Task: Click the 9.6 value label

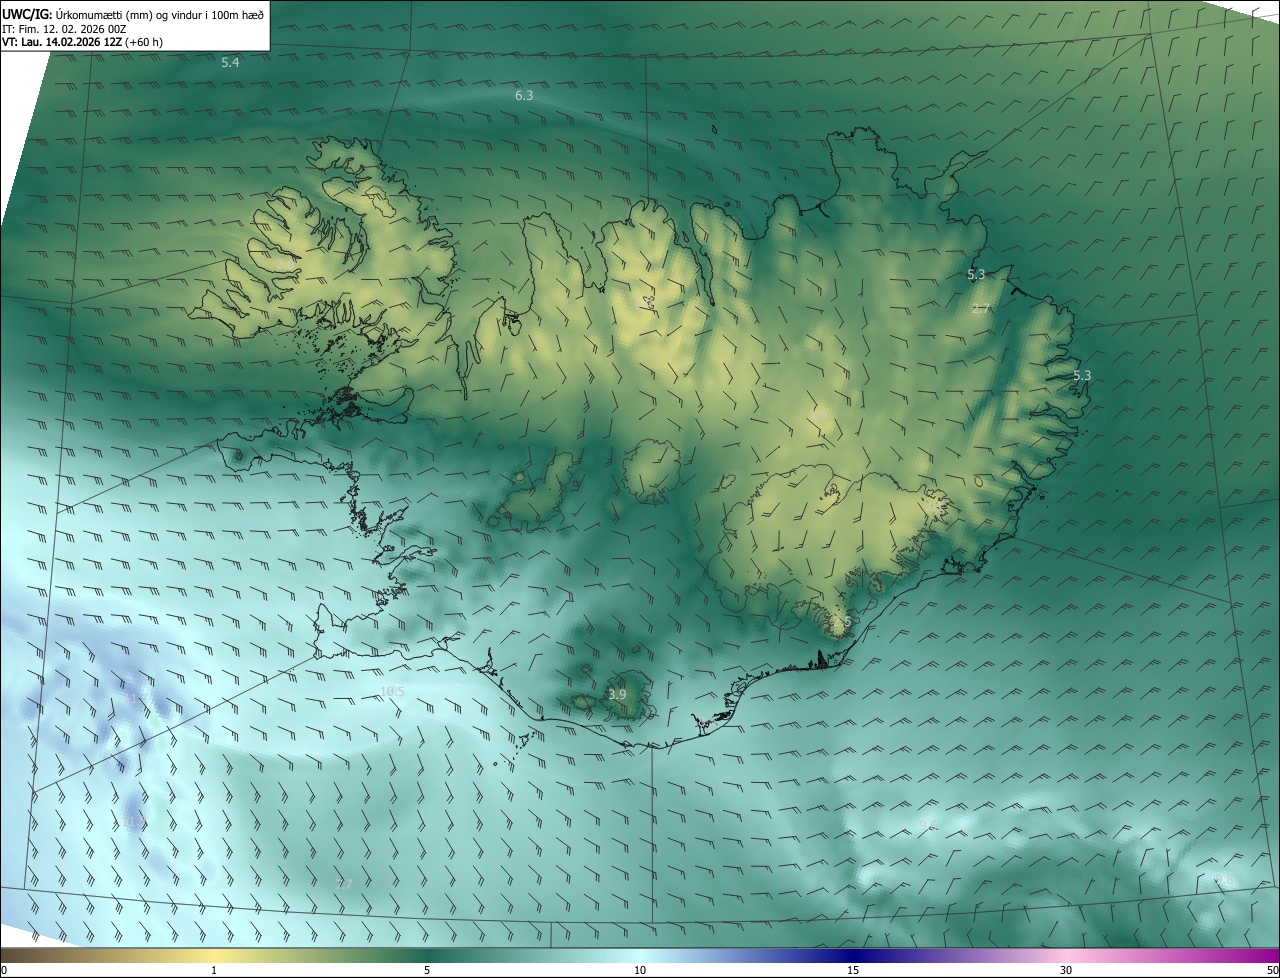Action: tap(928, 825)
